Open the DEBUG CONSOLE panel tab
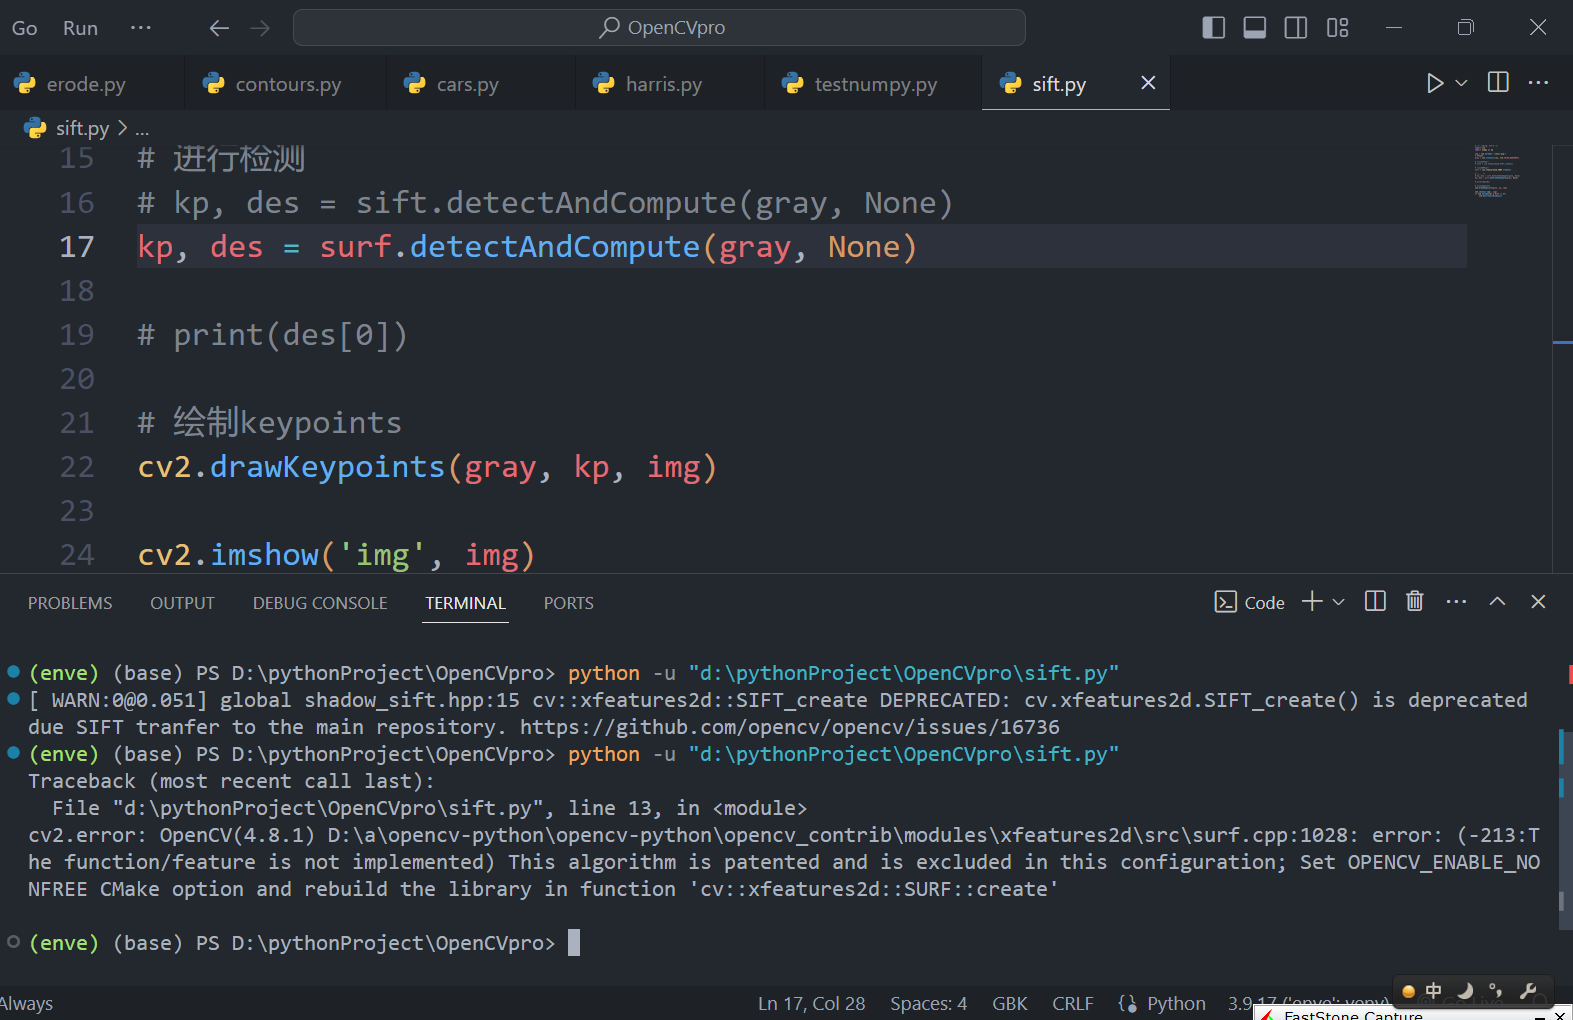1573x1020 pixels. 320,603
